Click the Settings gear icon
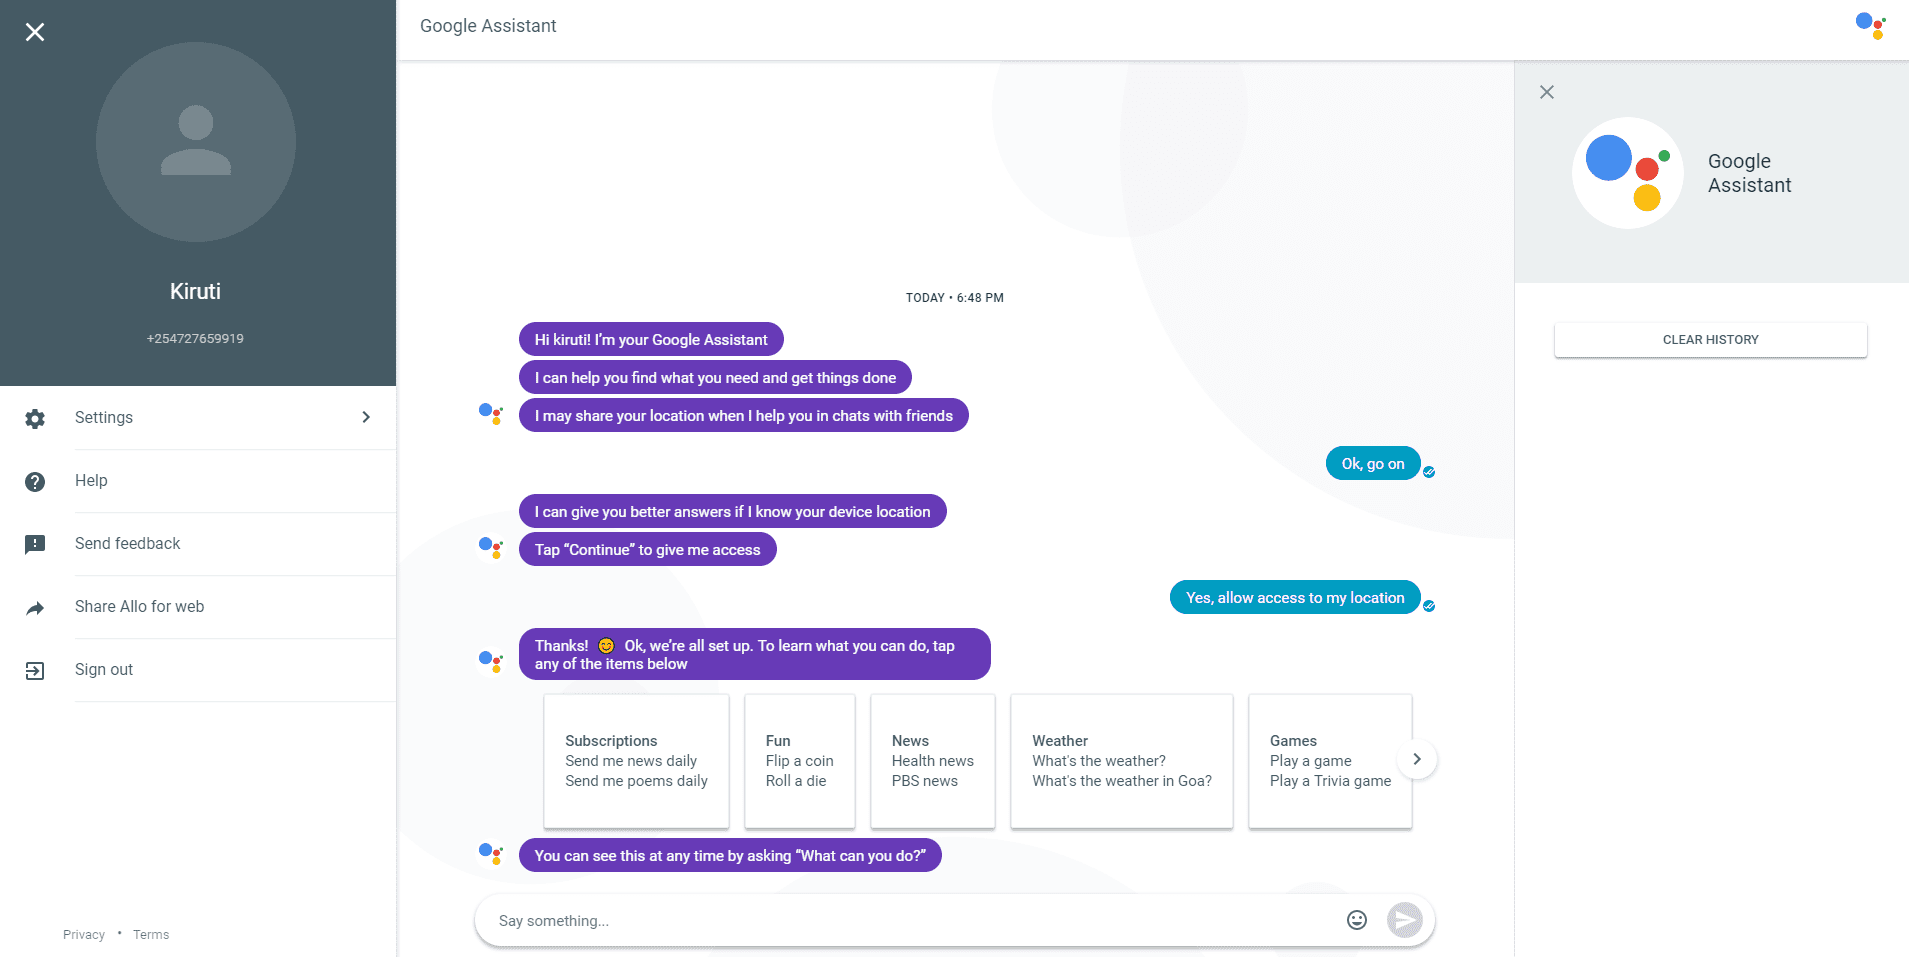 click(35, 418)
